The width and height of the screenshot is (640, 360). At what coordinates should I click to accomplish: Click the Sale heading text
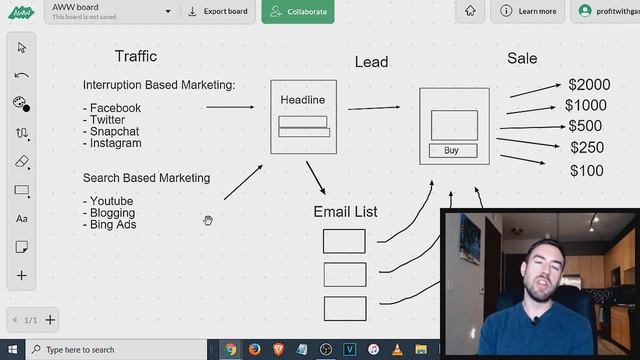click(x=522, y=58)
